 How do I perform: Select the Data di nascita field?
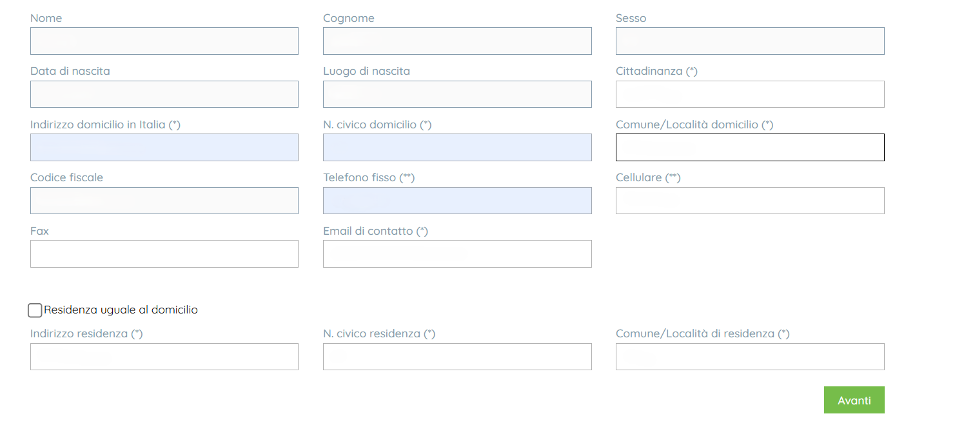point(164,94)
